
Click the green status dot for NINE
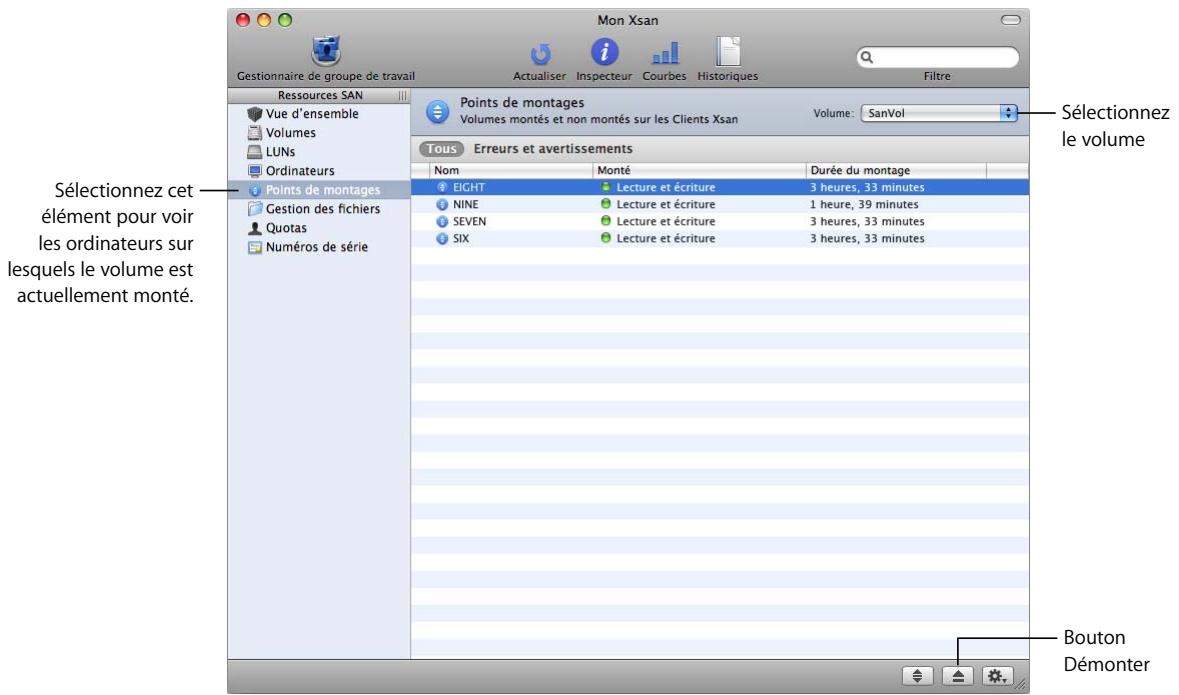click(605, 204)
